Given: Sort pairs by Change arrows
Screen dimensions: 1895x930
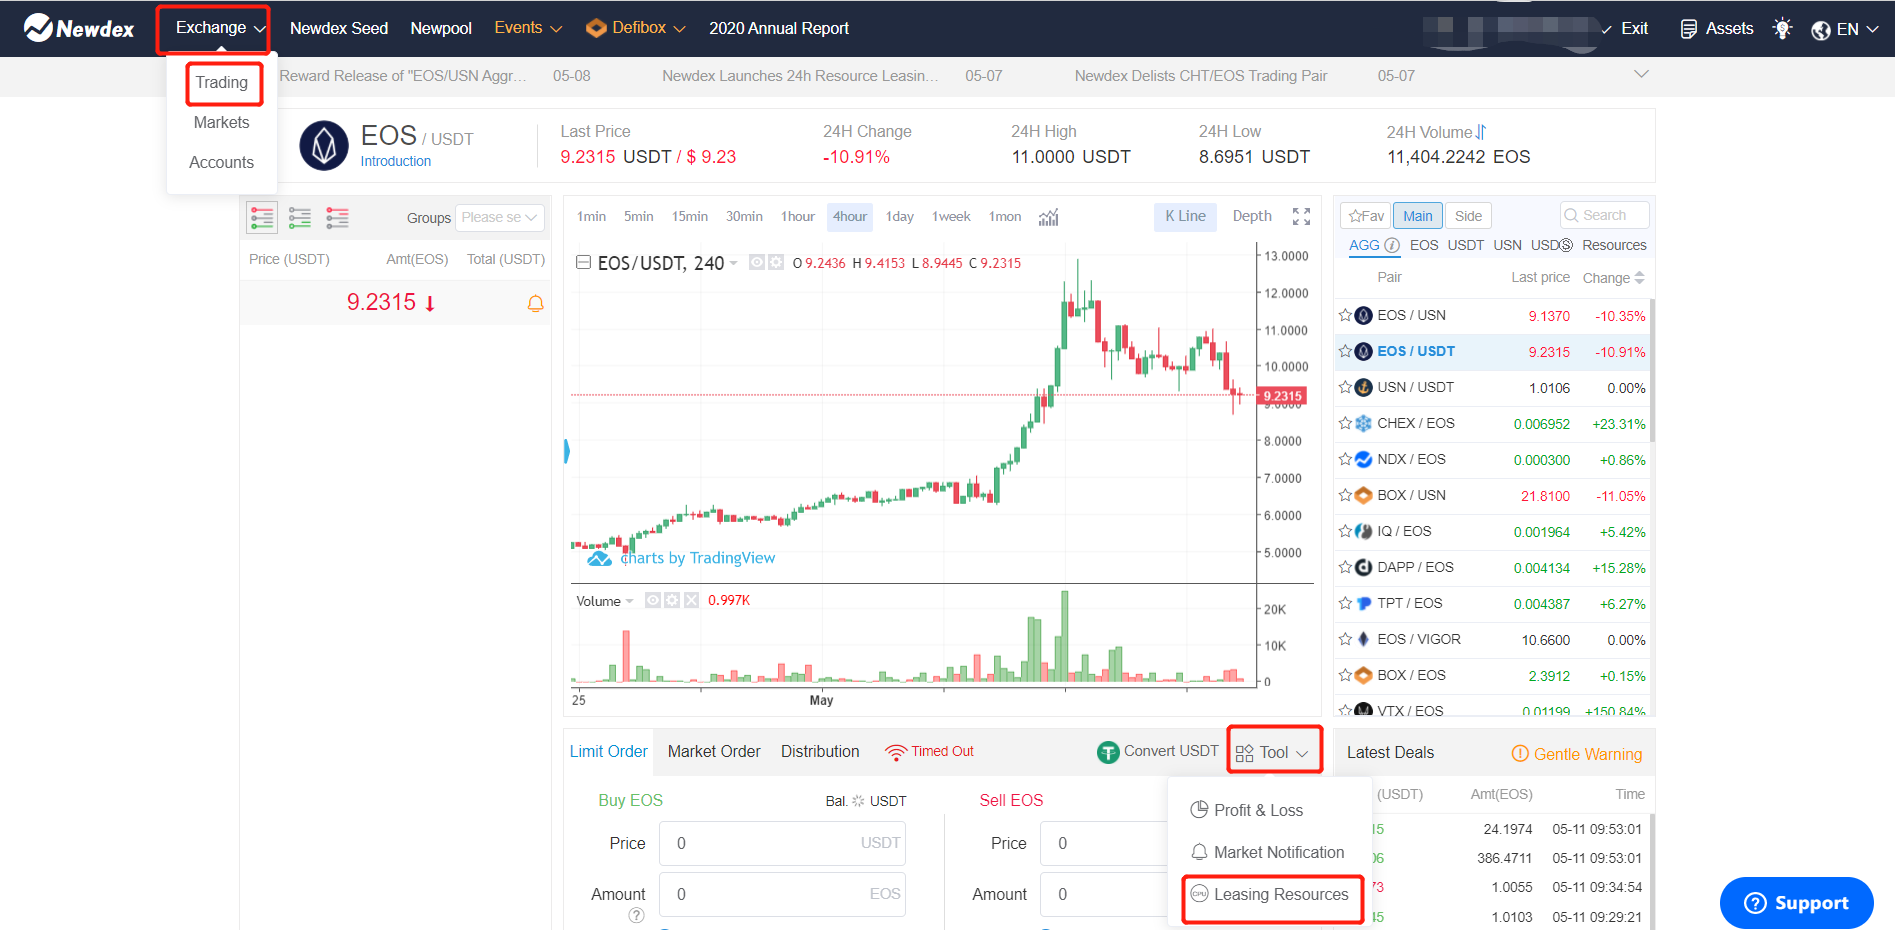Looking at the screenshot, I should click(1639, 278).
